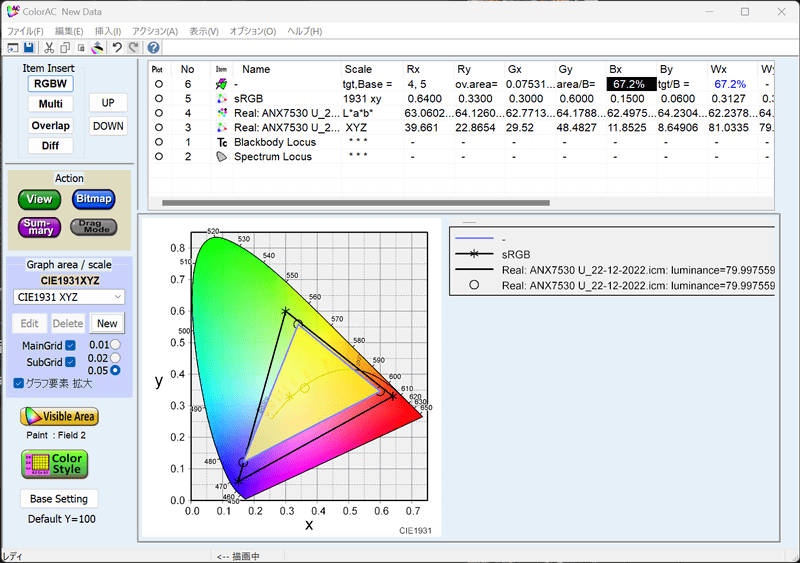
Task: Click the Copy icon in toolbar
Action: 64,47
